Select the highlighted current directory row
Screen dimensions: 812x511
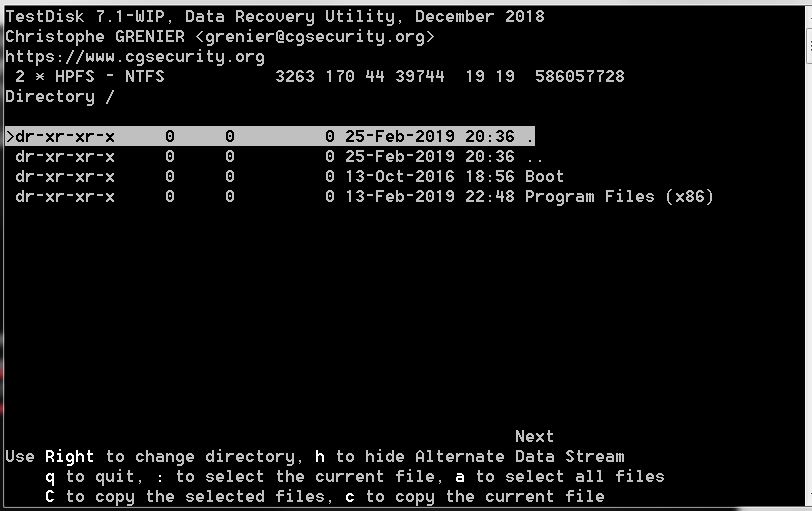270,136
